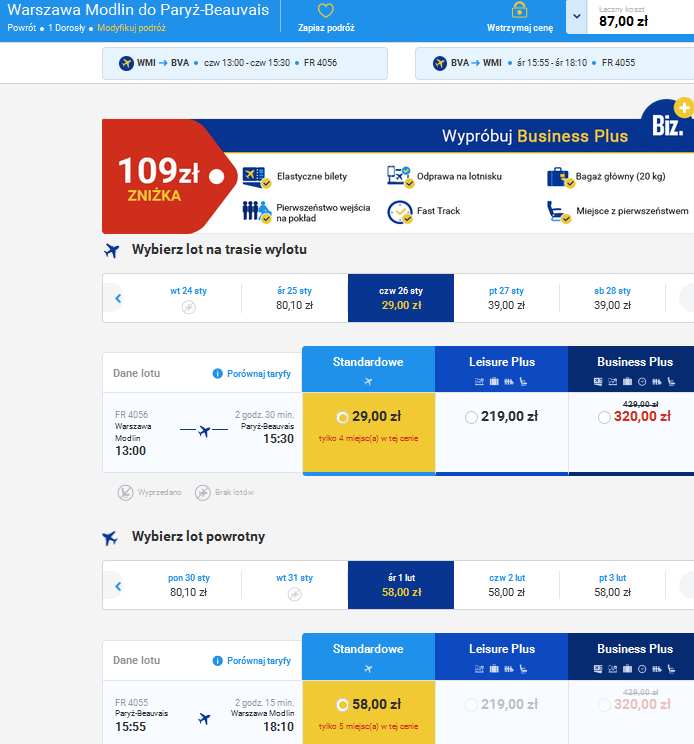The image size is (694, 744).
Task: Click the 109zł ZNIŻKA discount tag
Action: click(x=169, y=177)
